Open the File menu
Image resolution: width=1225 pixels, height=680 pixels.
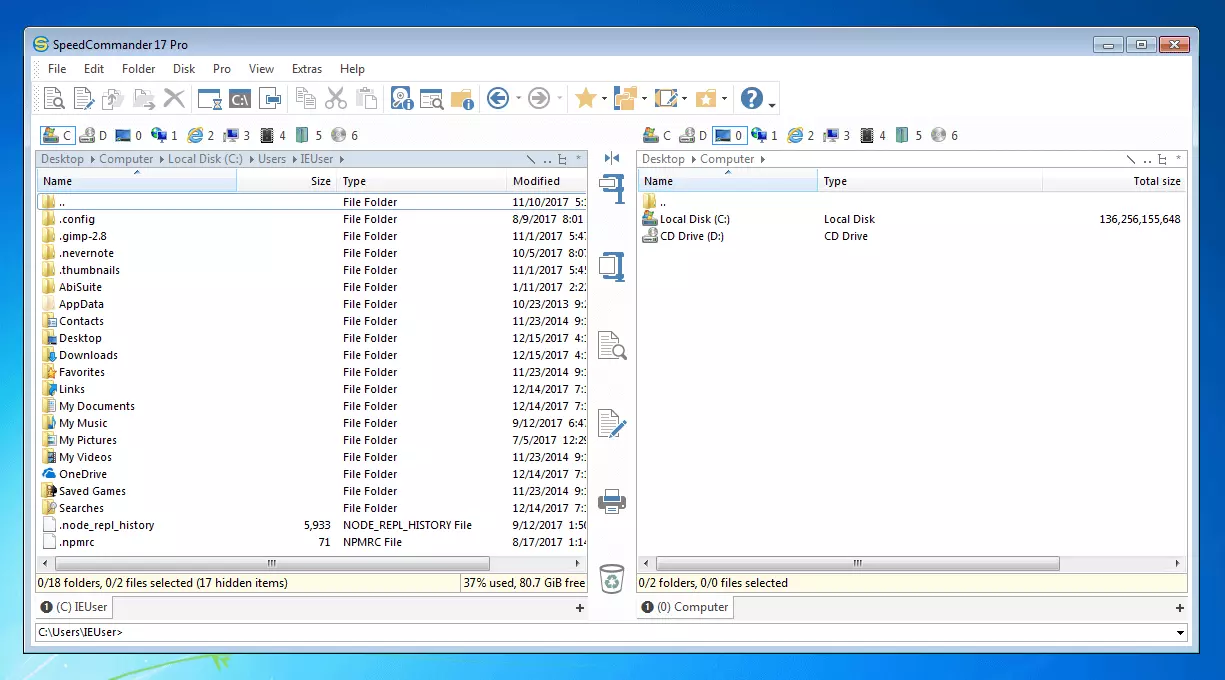57,69
